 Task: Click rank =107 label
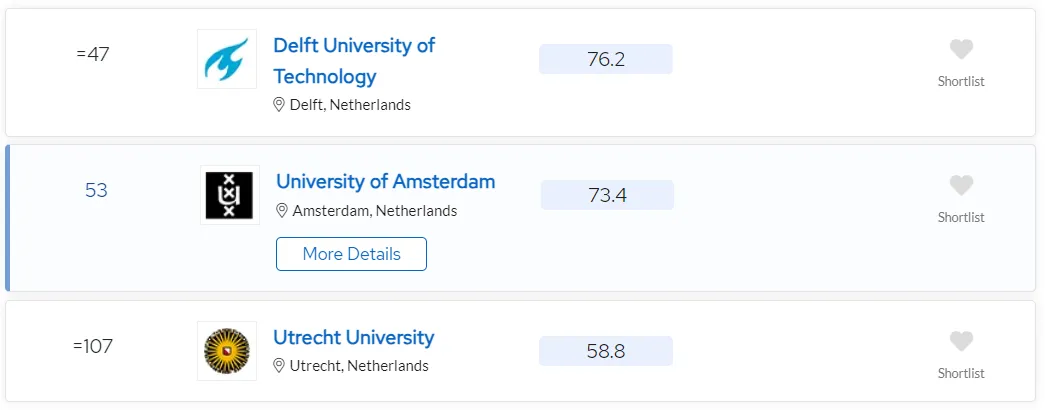pos(93,347)
